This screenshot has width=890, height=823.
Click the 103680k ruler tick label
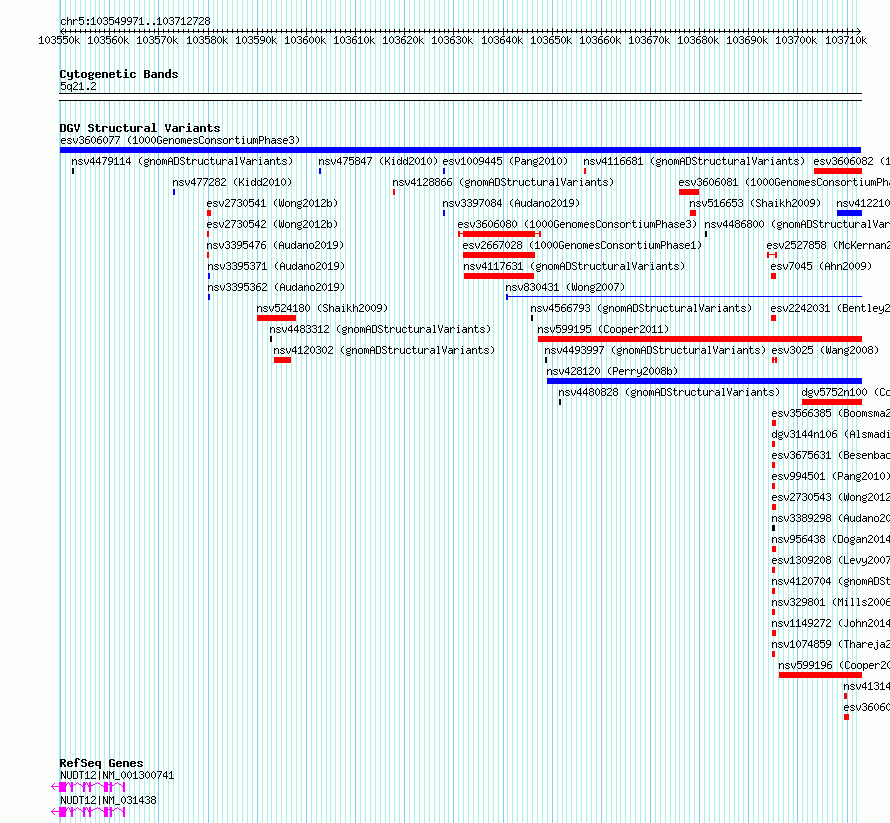(698, 40)
